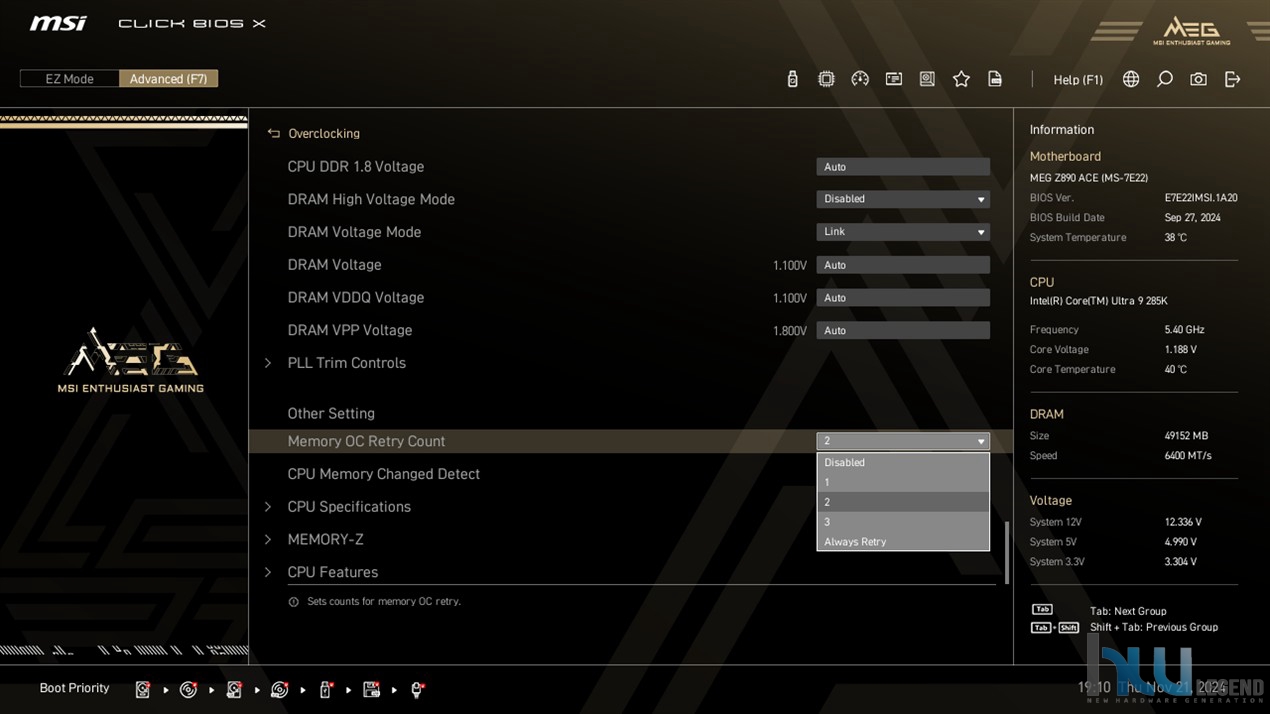Open the USB flash drive M-Flash icon
This screenshot has height=714, width=1270.
coord(792,79)
